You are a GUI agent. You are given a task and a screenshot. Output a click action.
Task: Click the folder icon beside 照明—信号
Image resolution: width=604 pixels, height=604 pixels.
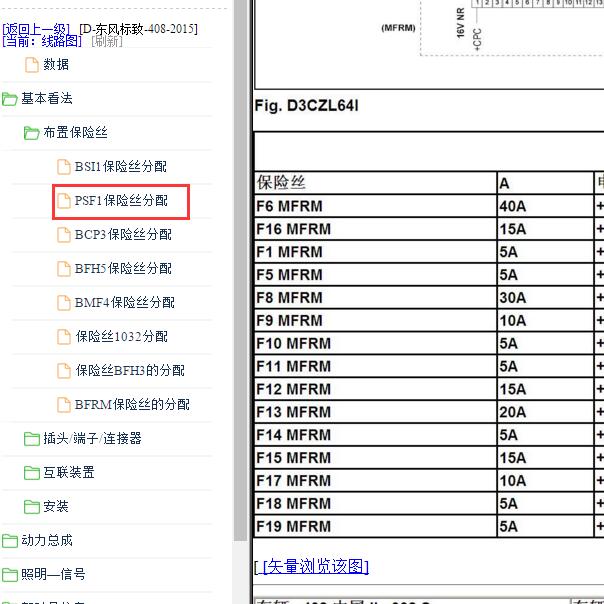10,575
